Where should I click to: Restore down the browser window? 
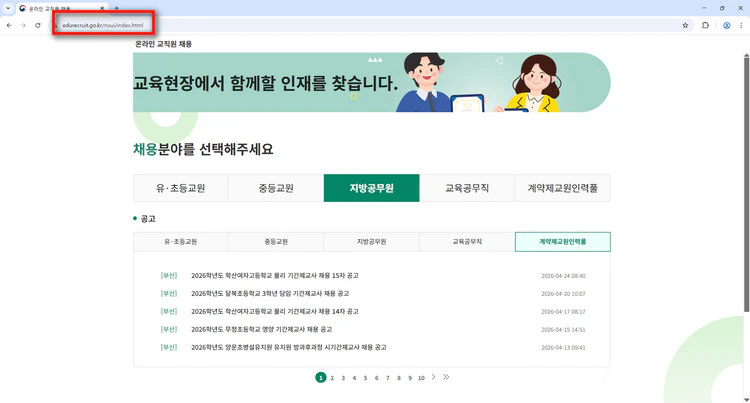coord(722,8)
